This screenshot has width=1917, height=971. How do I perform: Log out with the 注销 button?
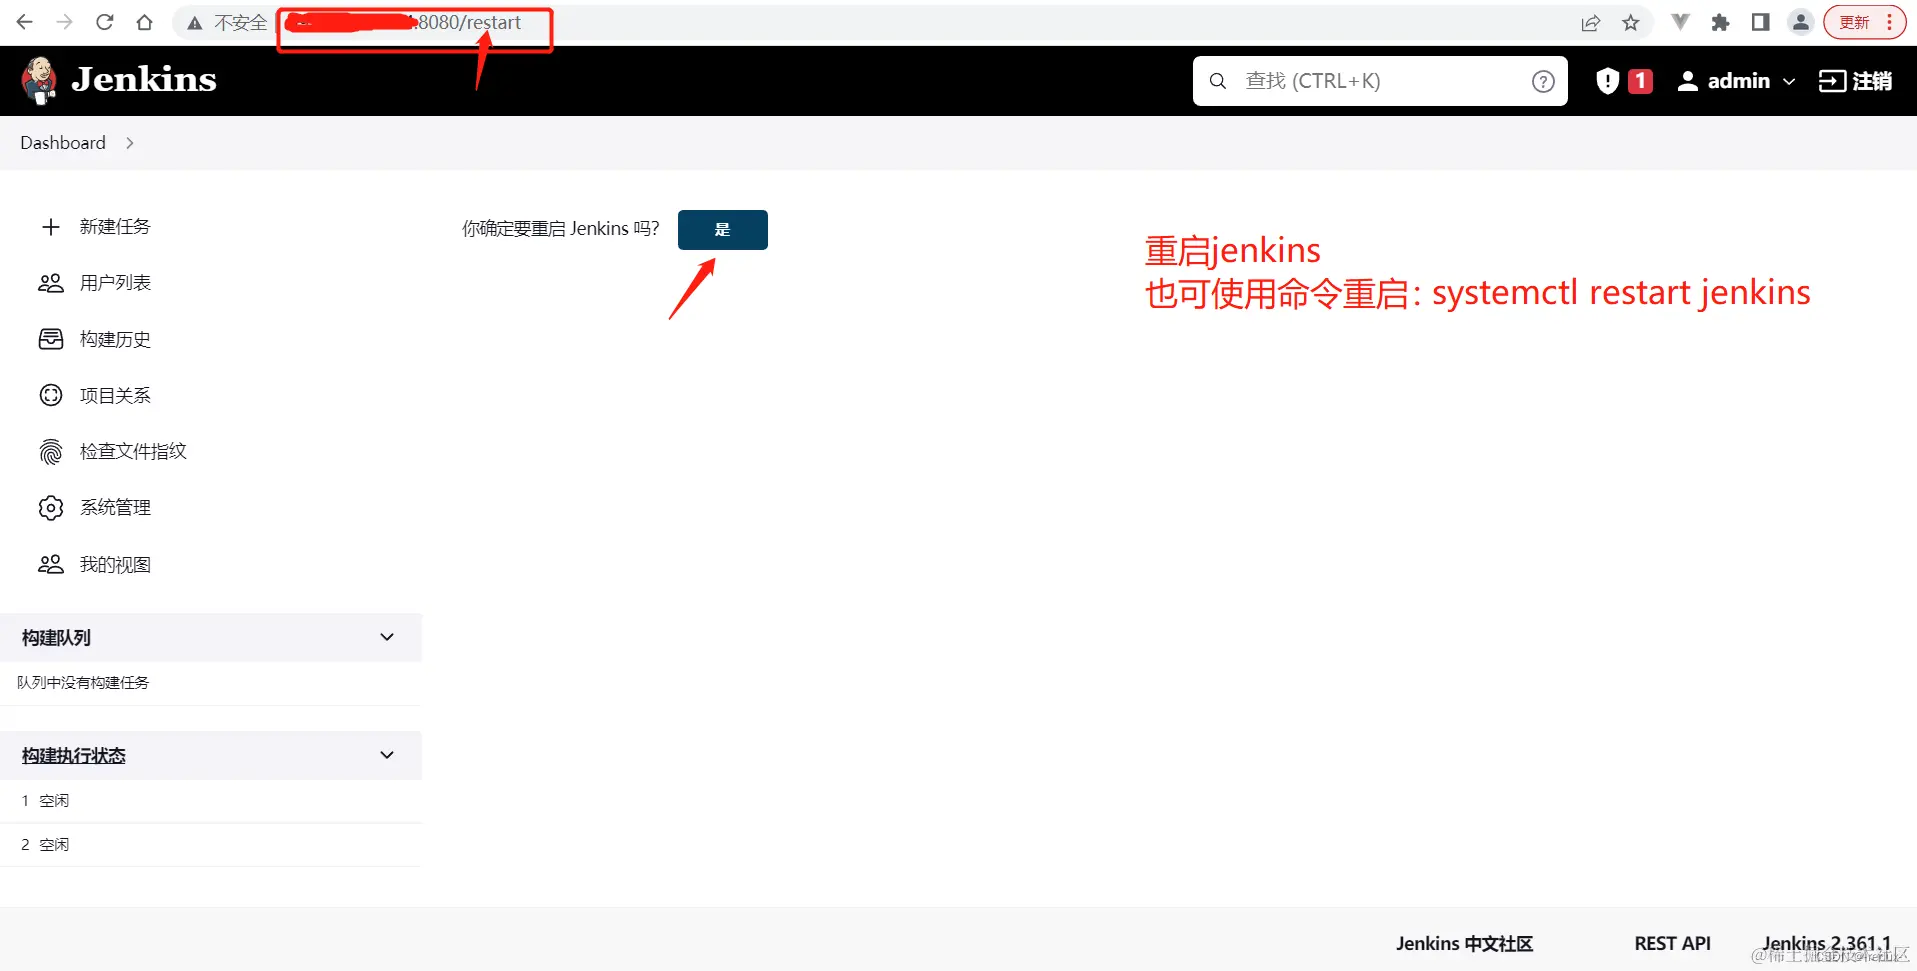tap(1855, 81)
